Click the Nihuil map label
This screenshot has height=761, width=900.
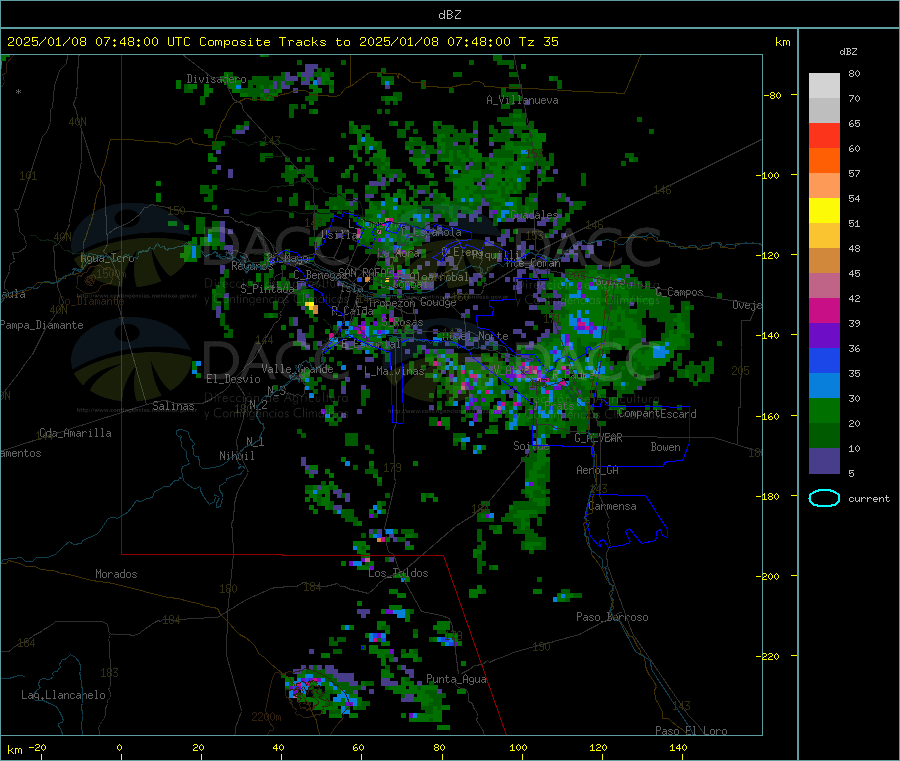[x=236, y=456]
